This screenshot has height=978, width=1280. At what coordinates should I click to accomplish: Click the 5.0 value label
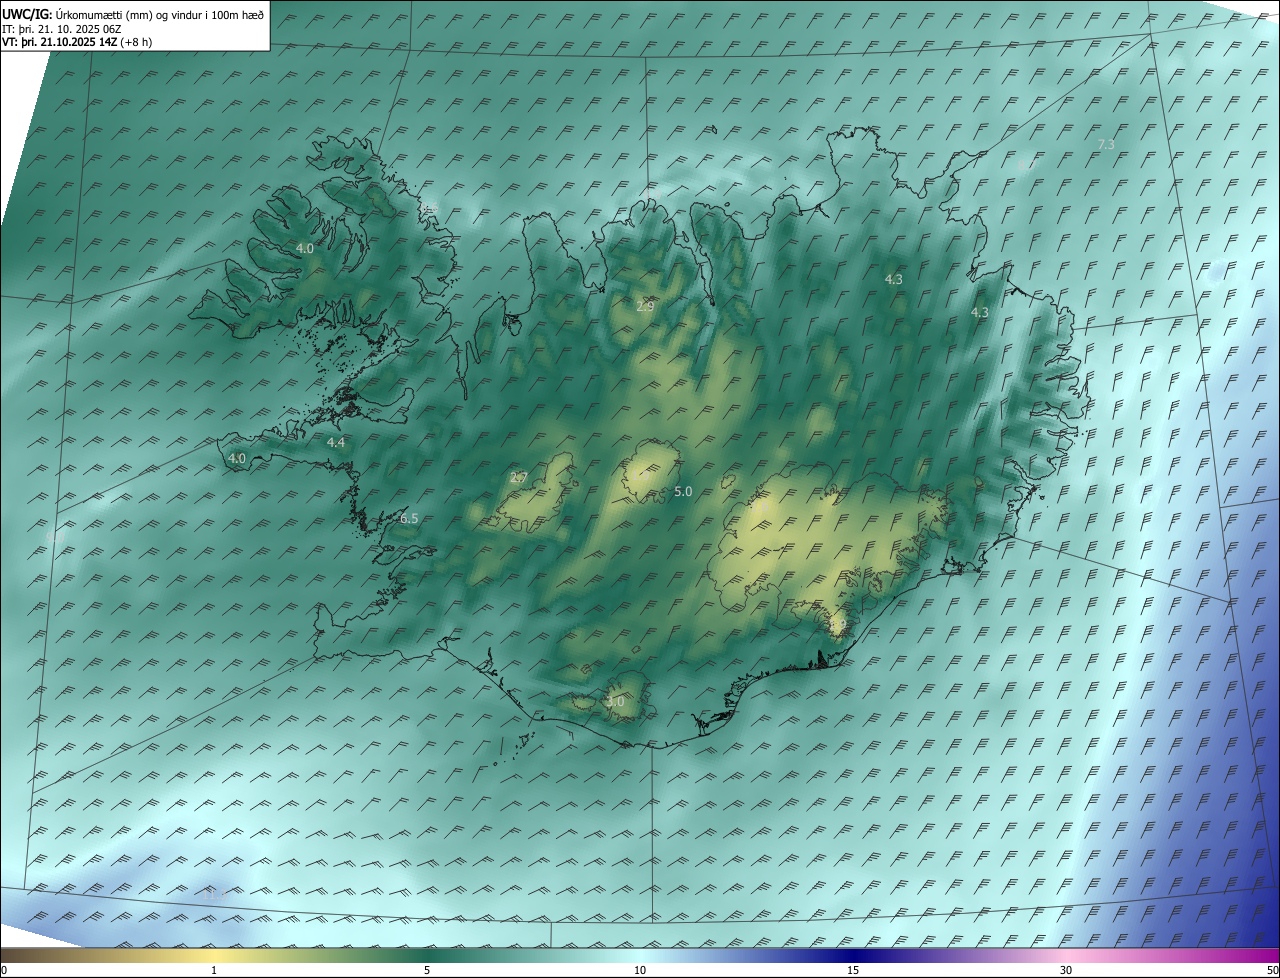point(684,492)
